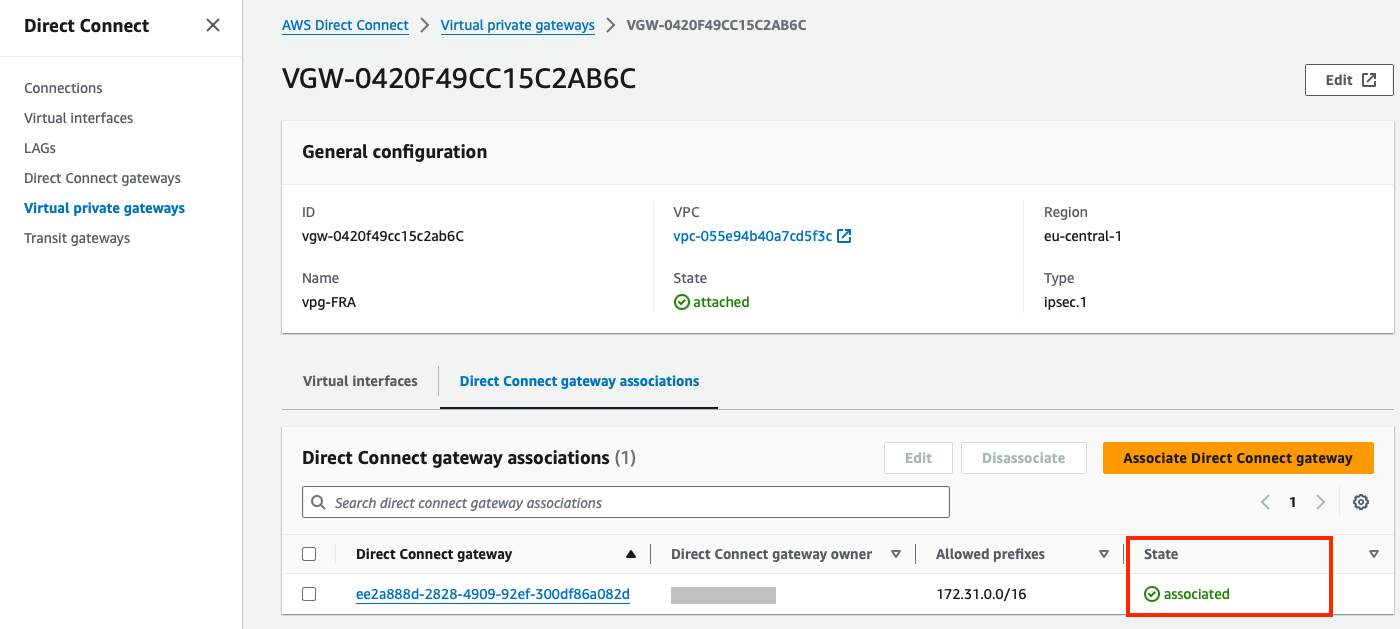Click external link icon next to VPC ID
This screenshot has height=629, width=1400.
click(x=844, y=236)
